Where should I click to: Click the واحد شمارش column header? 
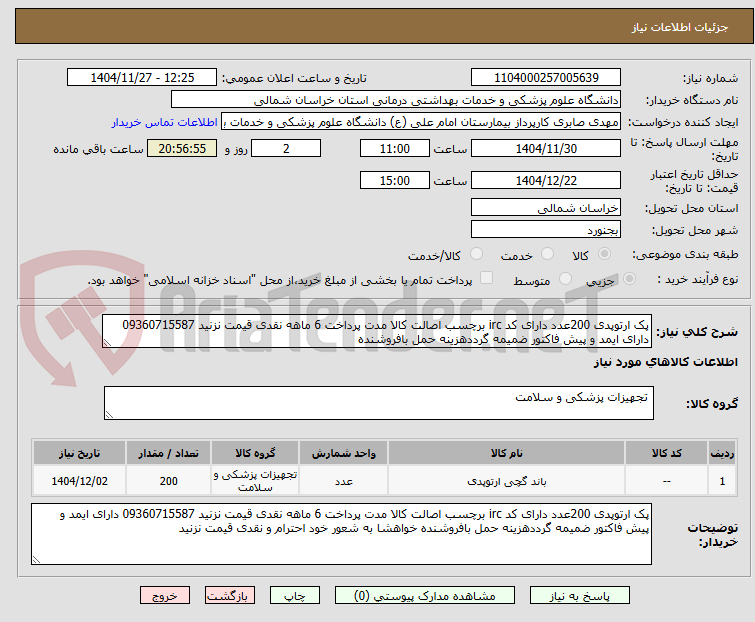[344, 453]
